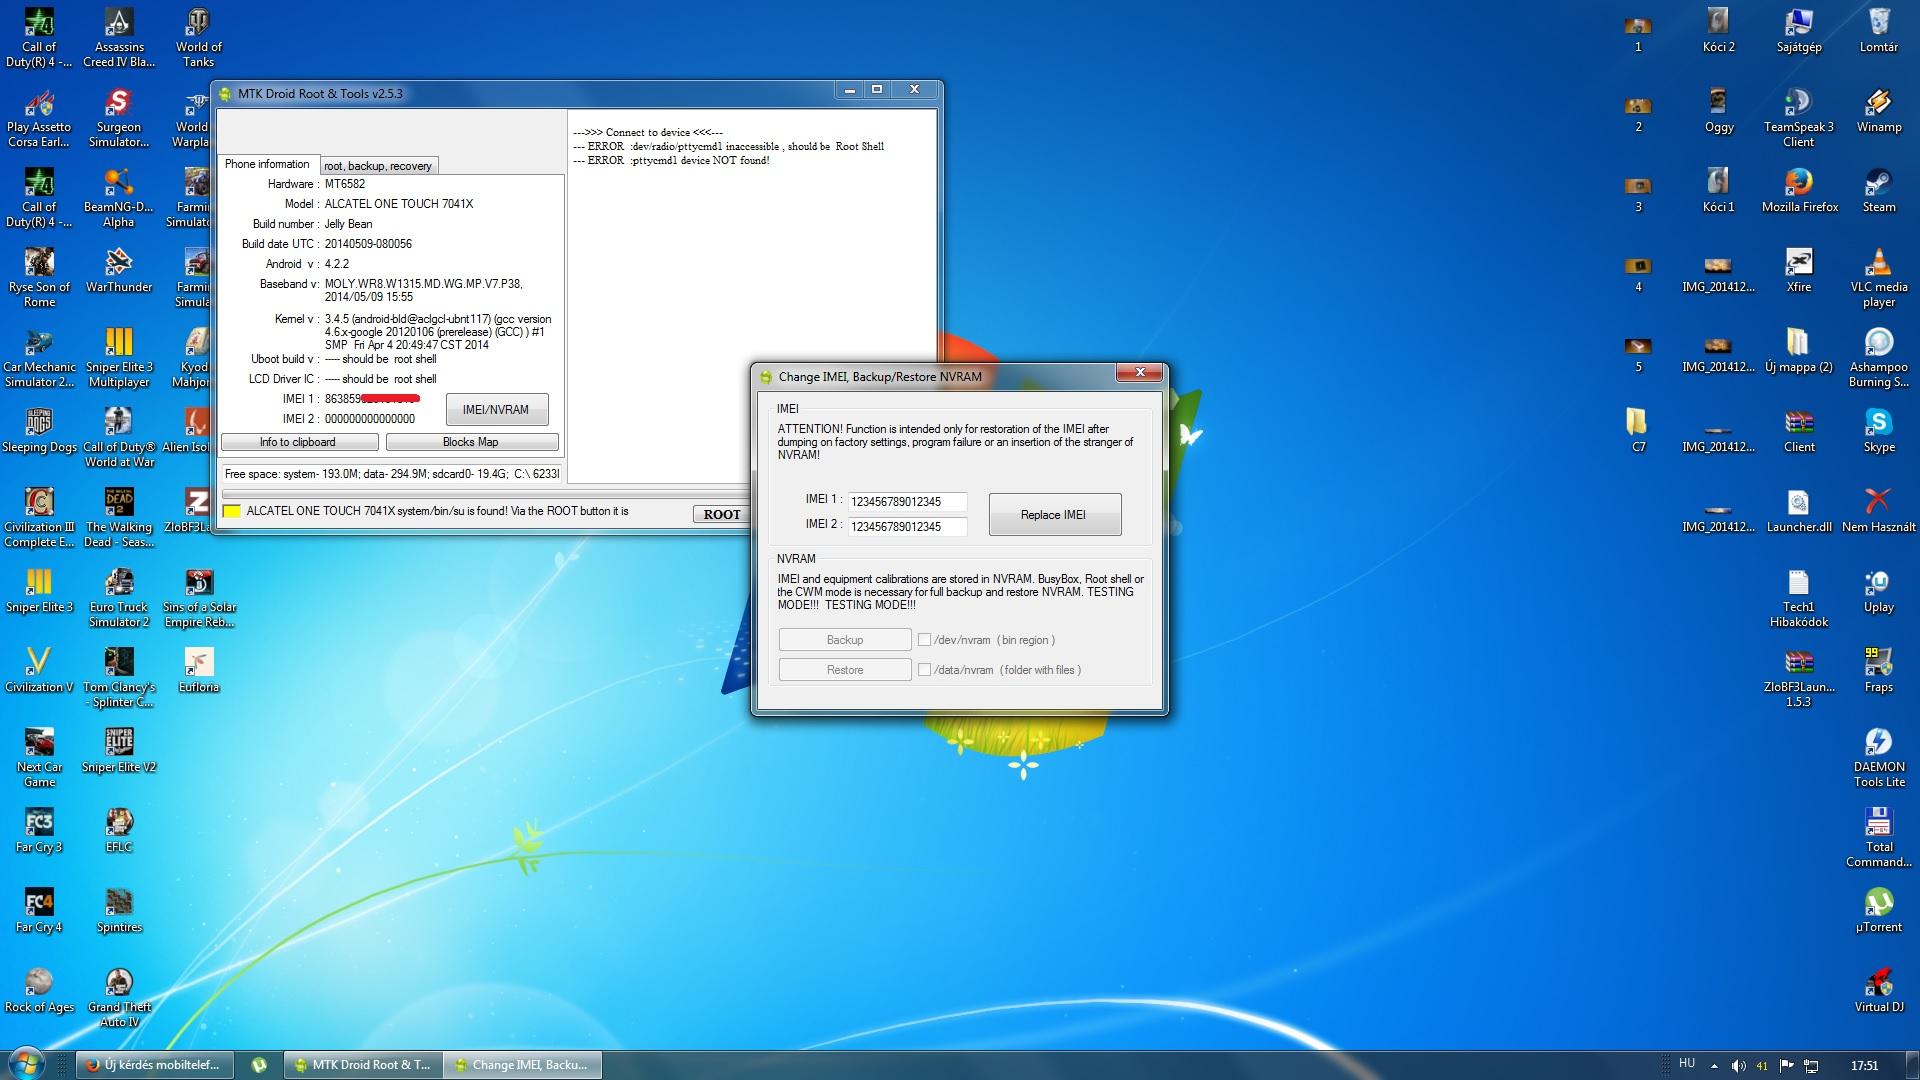Launch VLC media player shortcut
The height and width of the screenshot is (1080, 1920).
[1878, 263]
